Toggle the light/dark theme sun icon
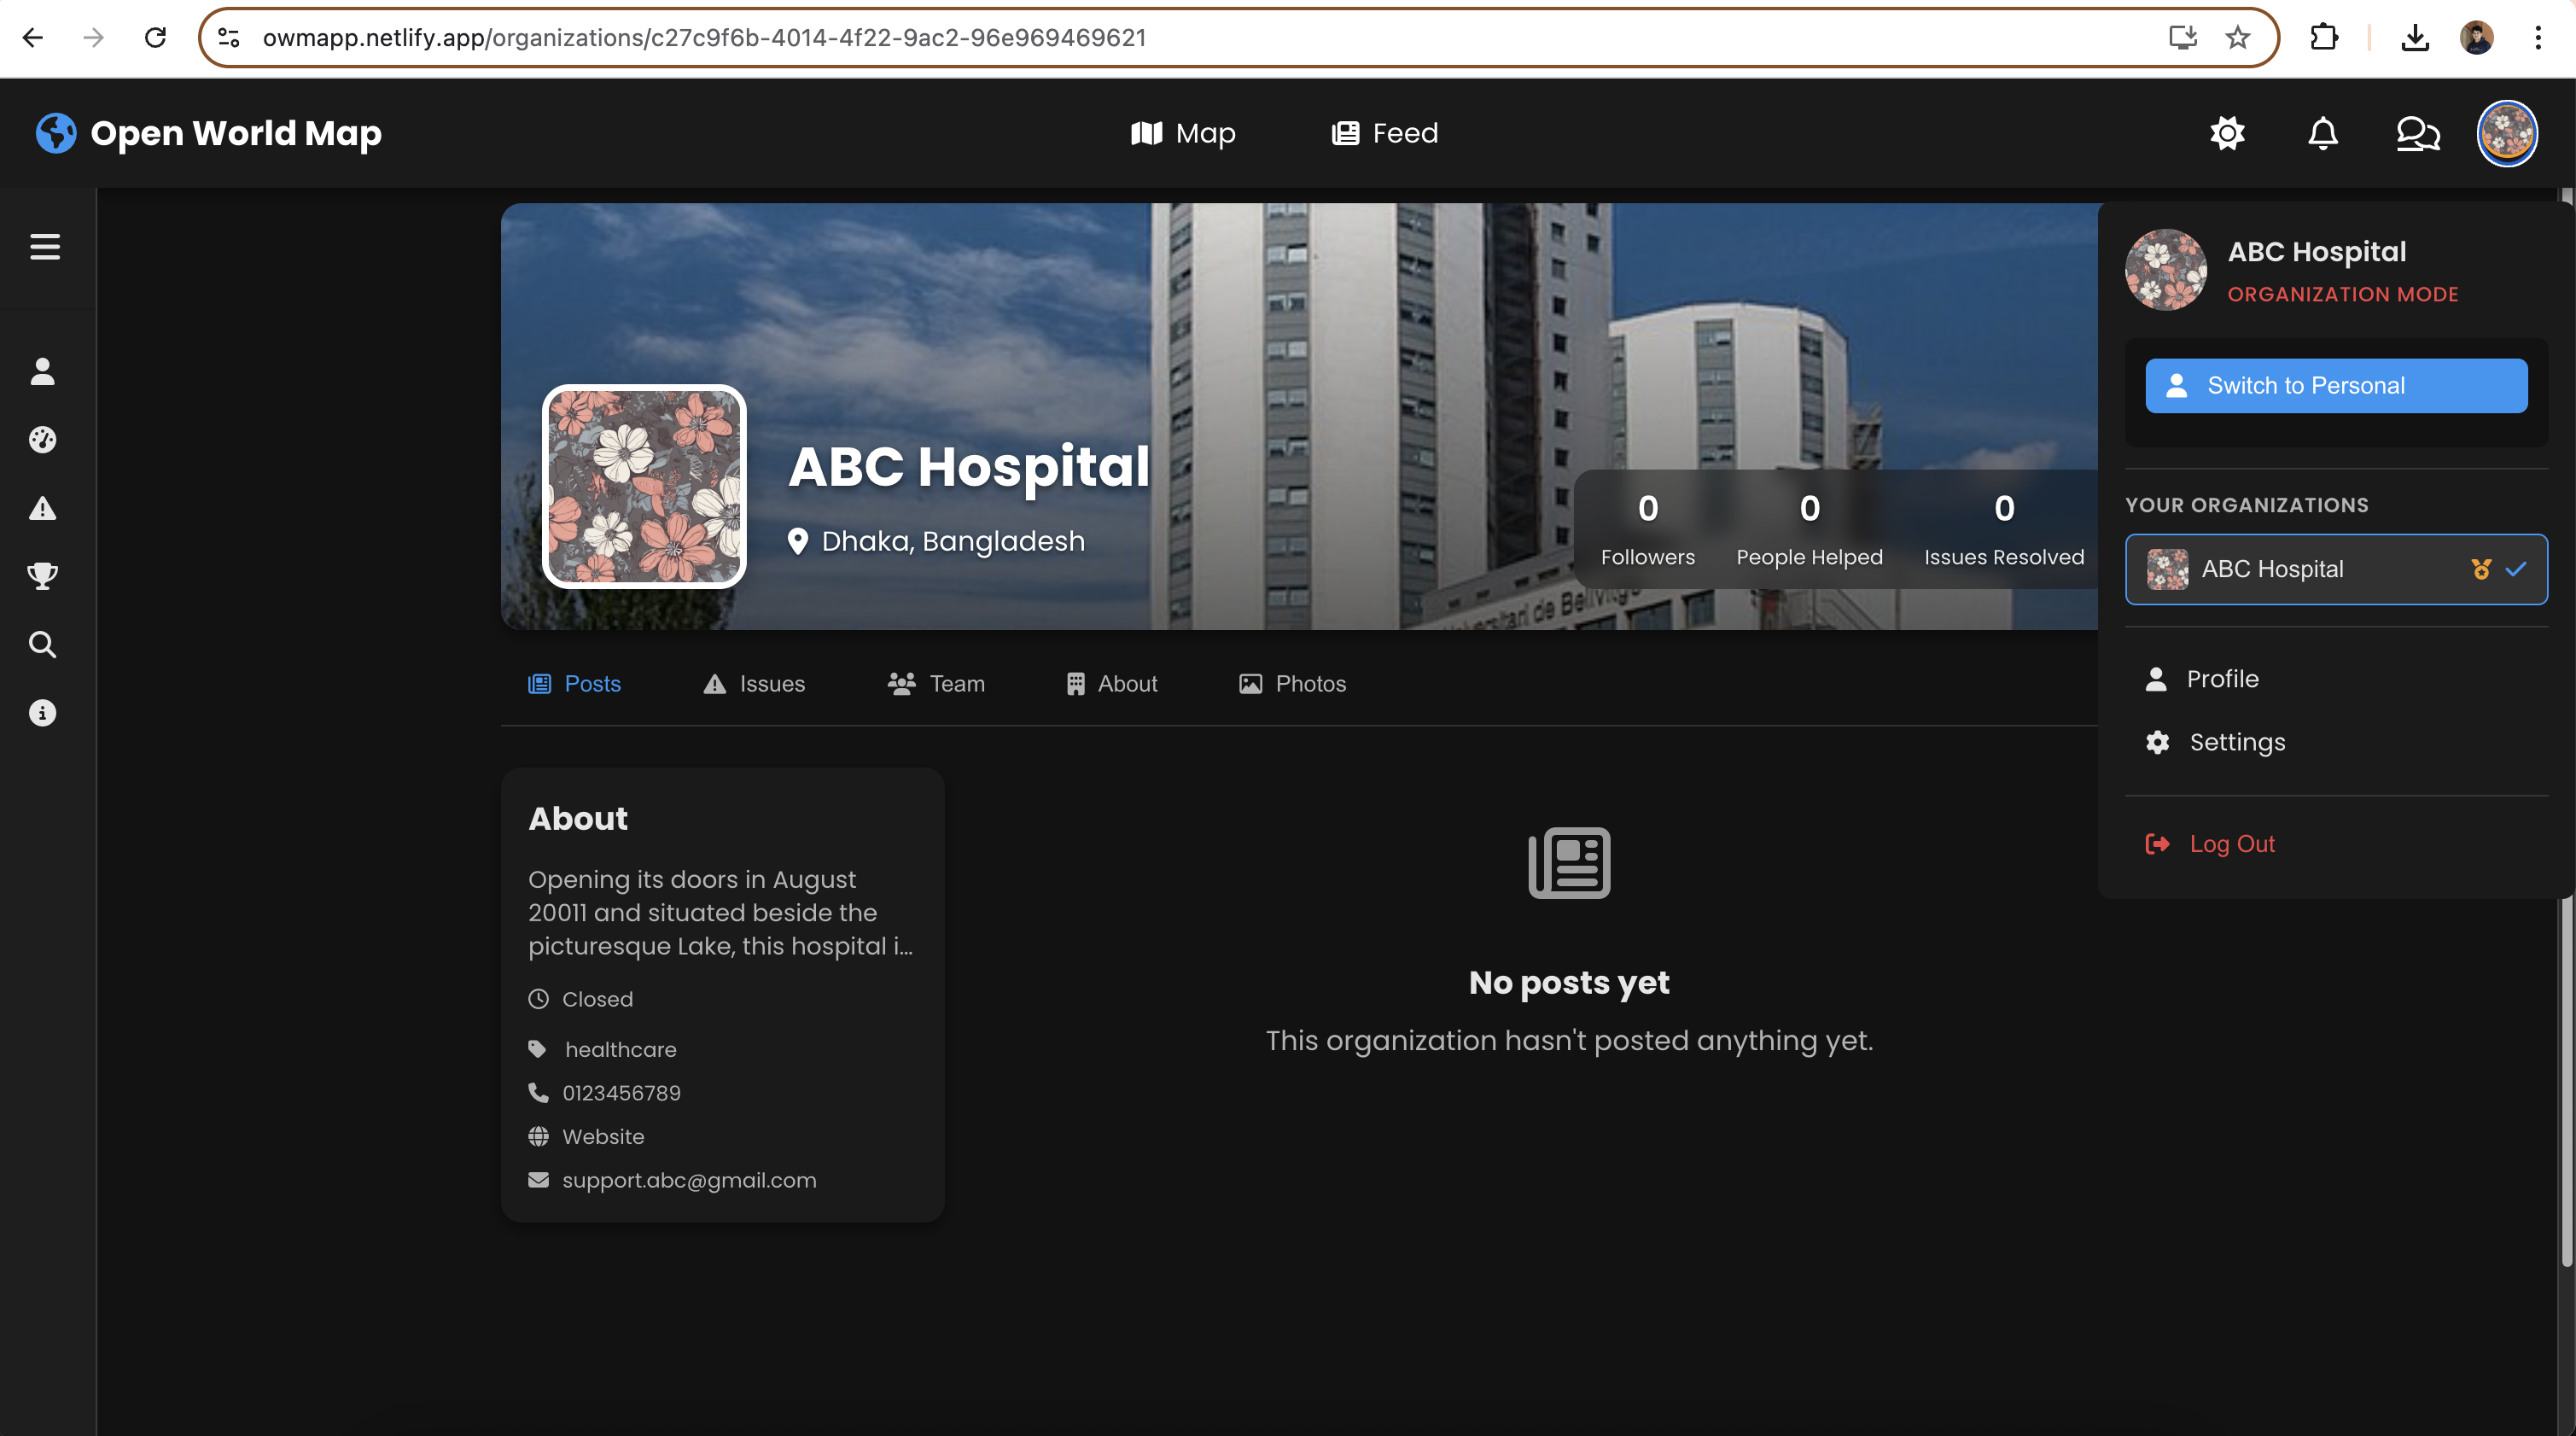 click(x=2227, y=133)
